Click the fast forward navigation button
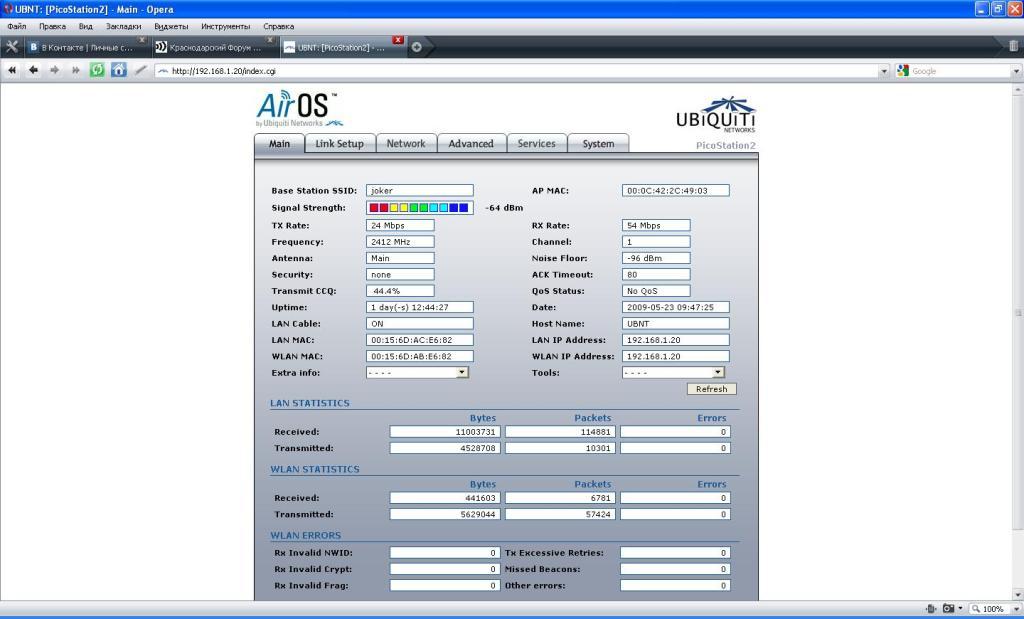 point(76,70)
